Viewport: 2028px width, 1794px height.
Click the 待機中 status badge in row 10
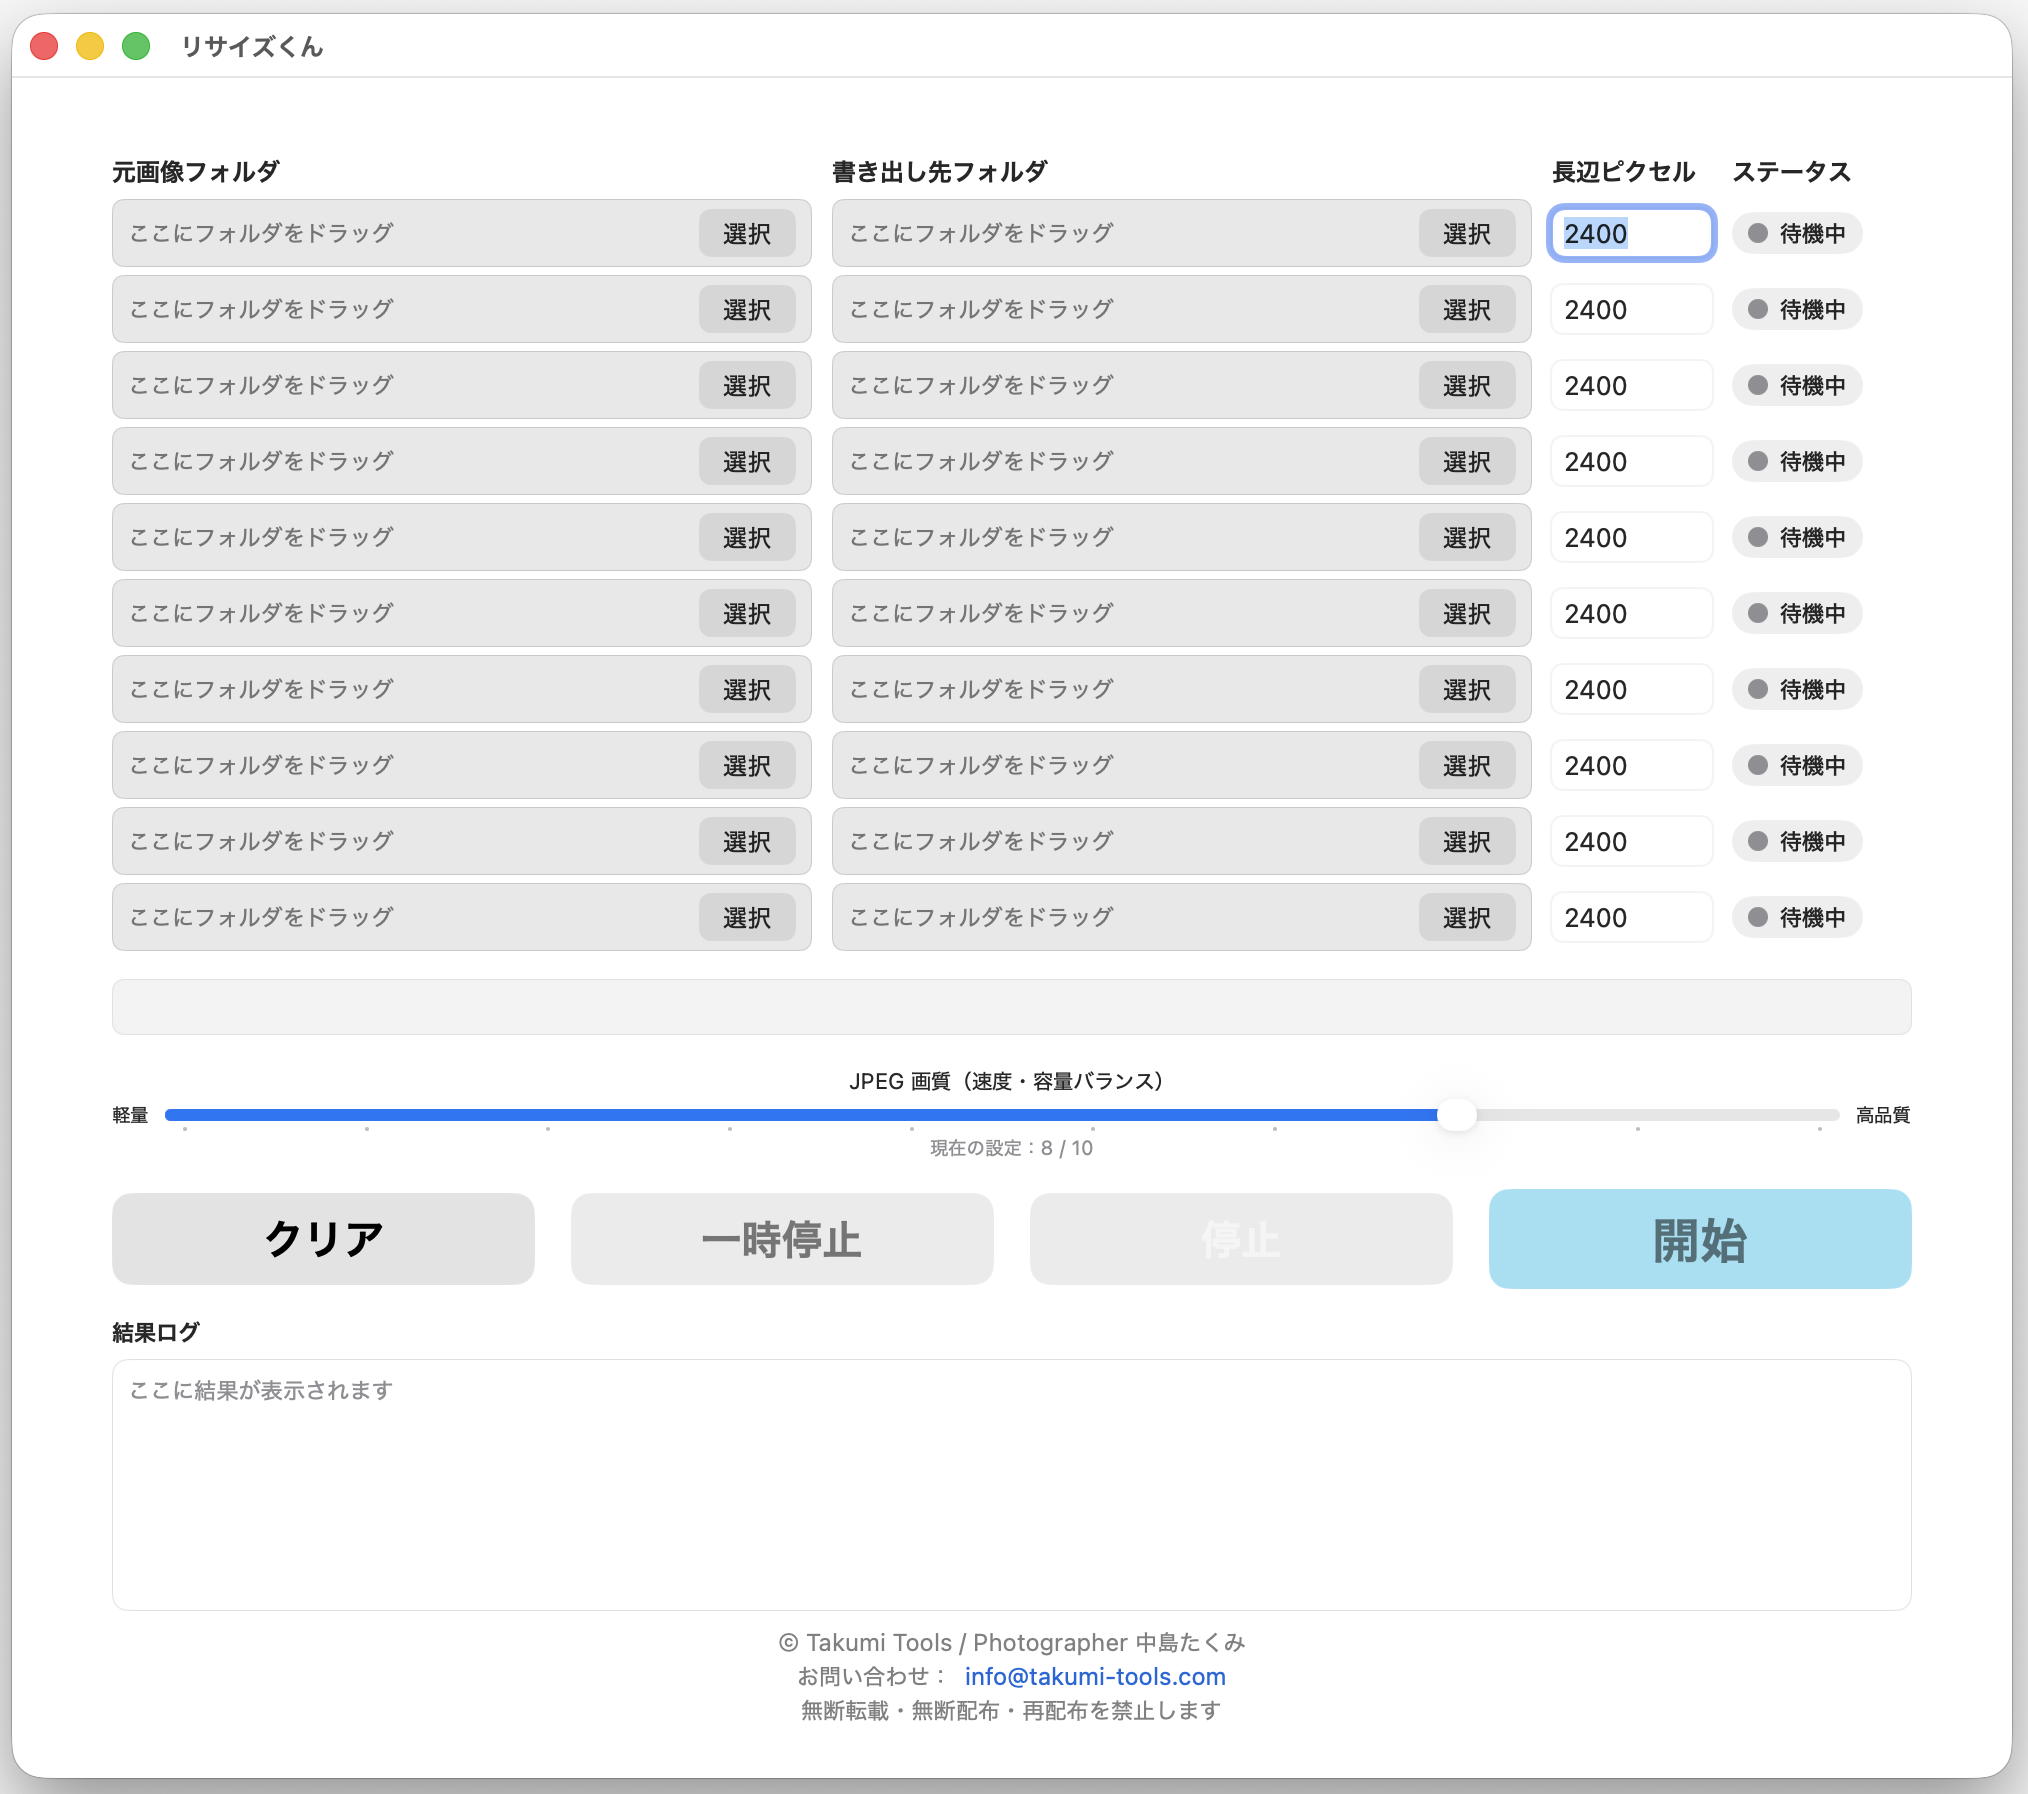pos(1797,918)
